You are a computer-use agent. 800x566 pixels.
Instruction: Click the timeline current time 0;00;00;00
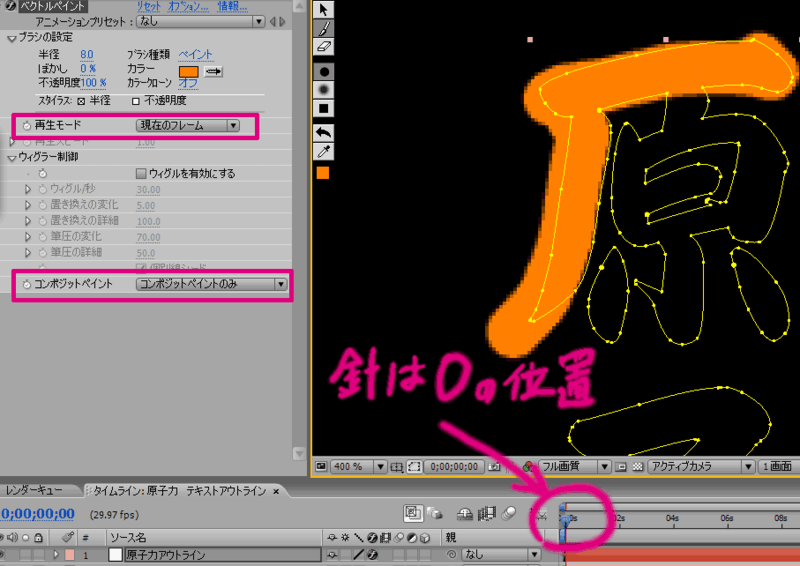click(37, 514)
